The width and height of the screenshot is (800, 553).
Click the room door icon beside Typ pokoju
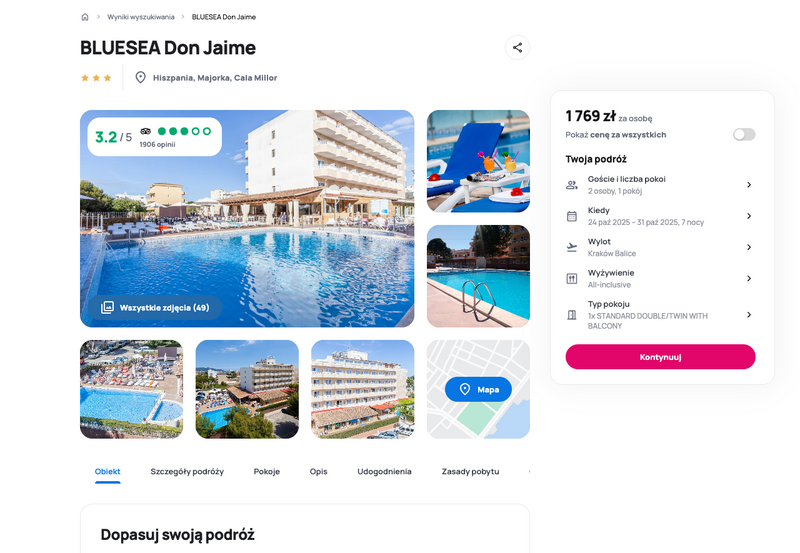[x=572, y=315]
